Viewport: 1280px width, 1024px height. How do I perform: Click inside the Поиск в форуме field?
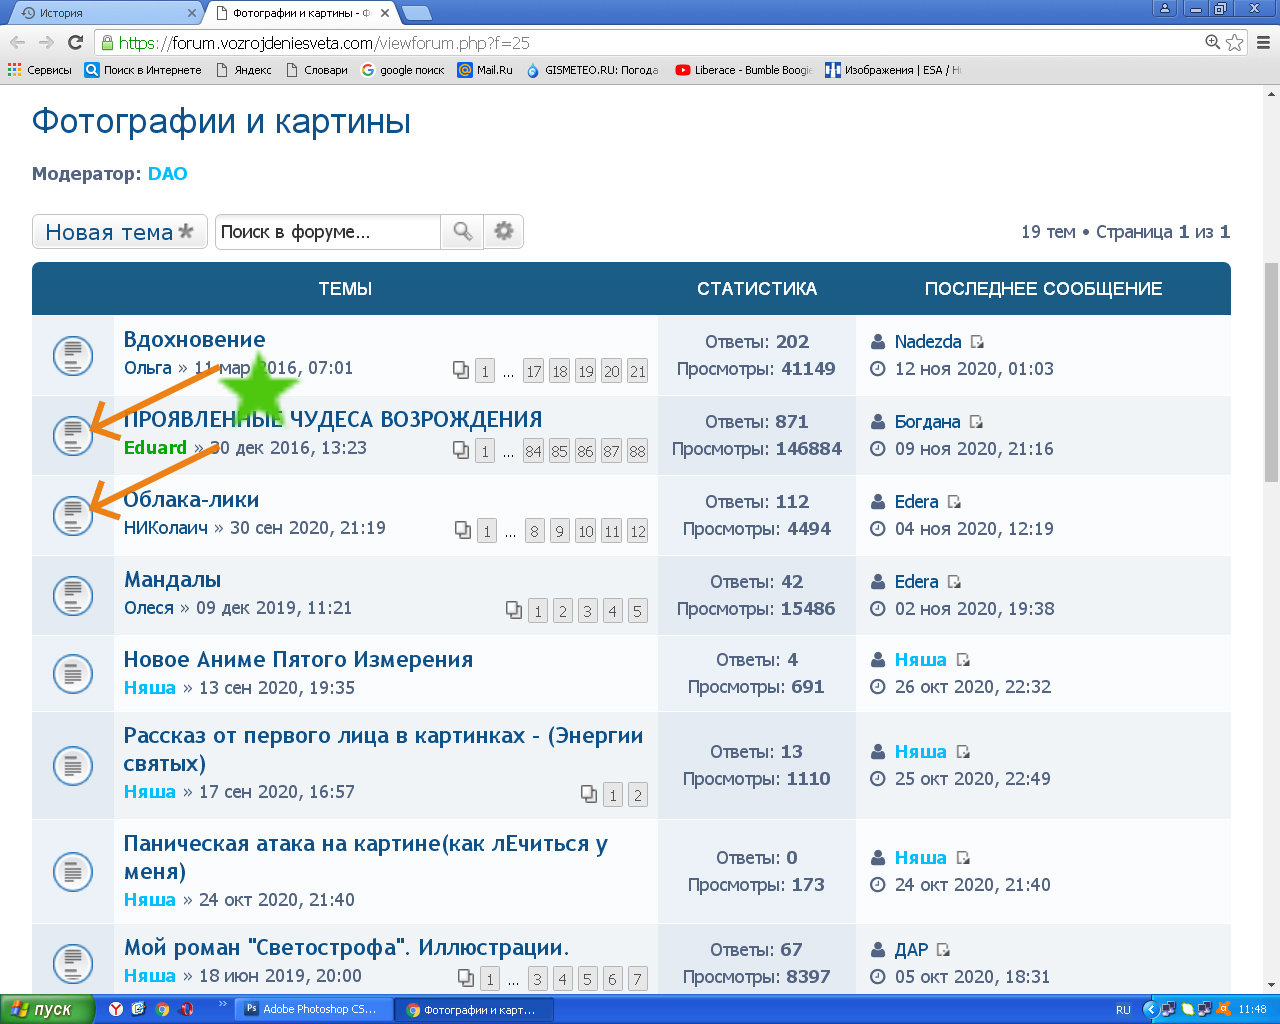tap(327, 232)
